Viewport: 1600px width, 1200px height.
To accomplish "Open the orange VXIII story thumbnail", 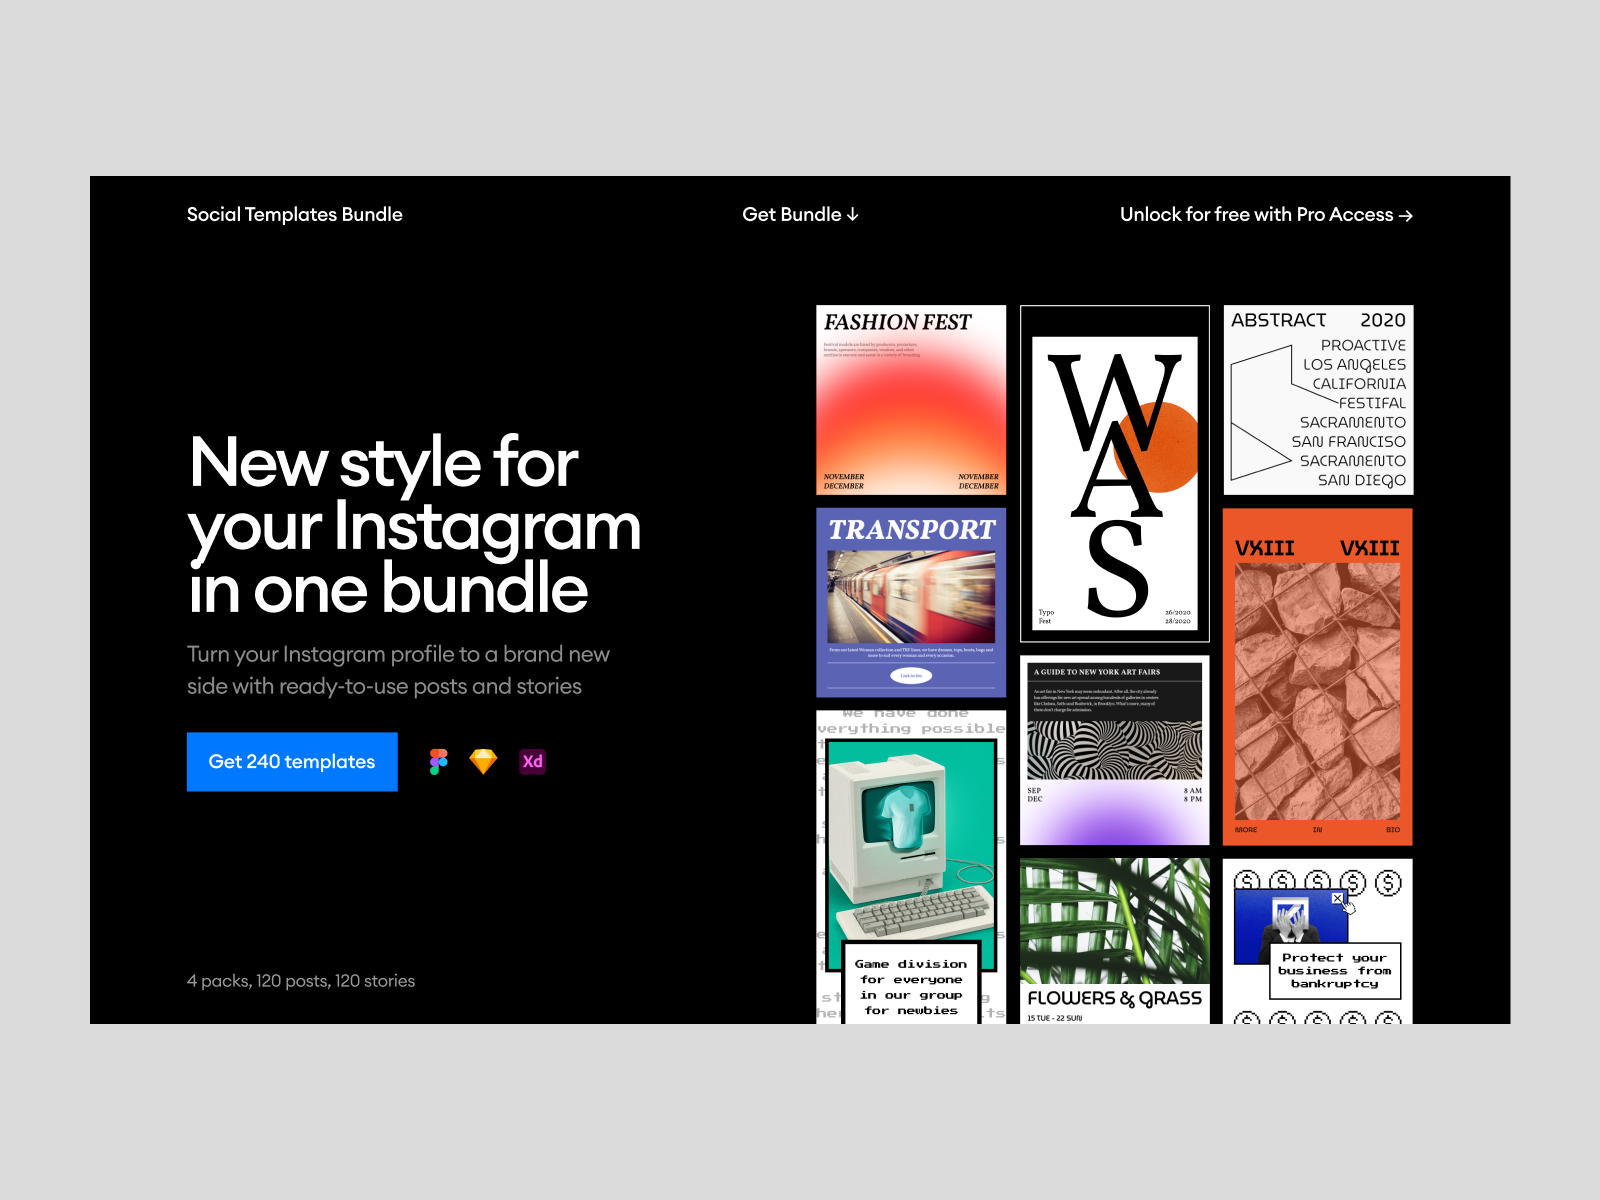I will [1318, 677].
